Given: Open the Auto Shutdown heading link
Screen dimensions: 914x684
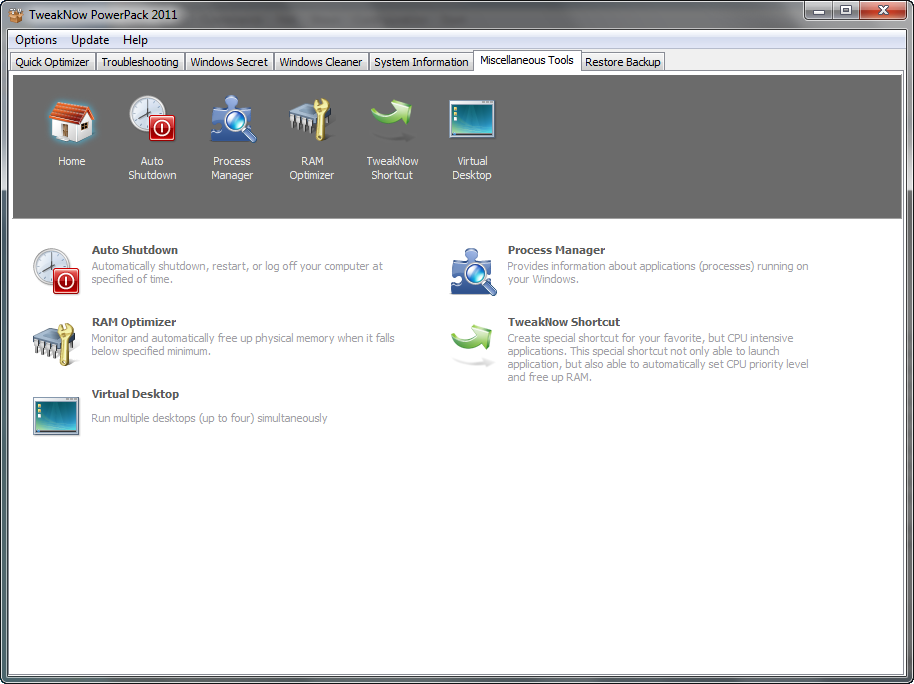Looking at the screenshot, I should point(135,250).
